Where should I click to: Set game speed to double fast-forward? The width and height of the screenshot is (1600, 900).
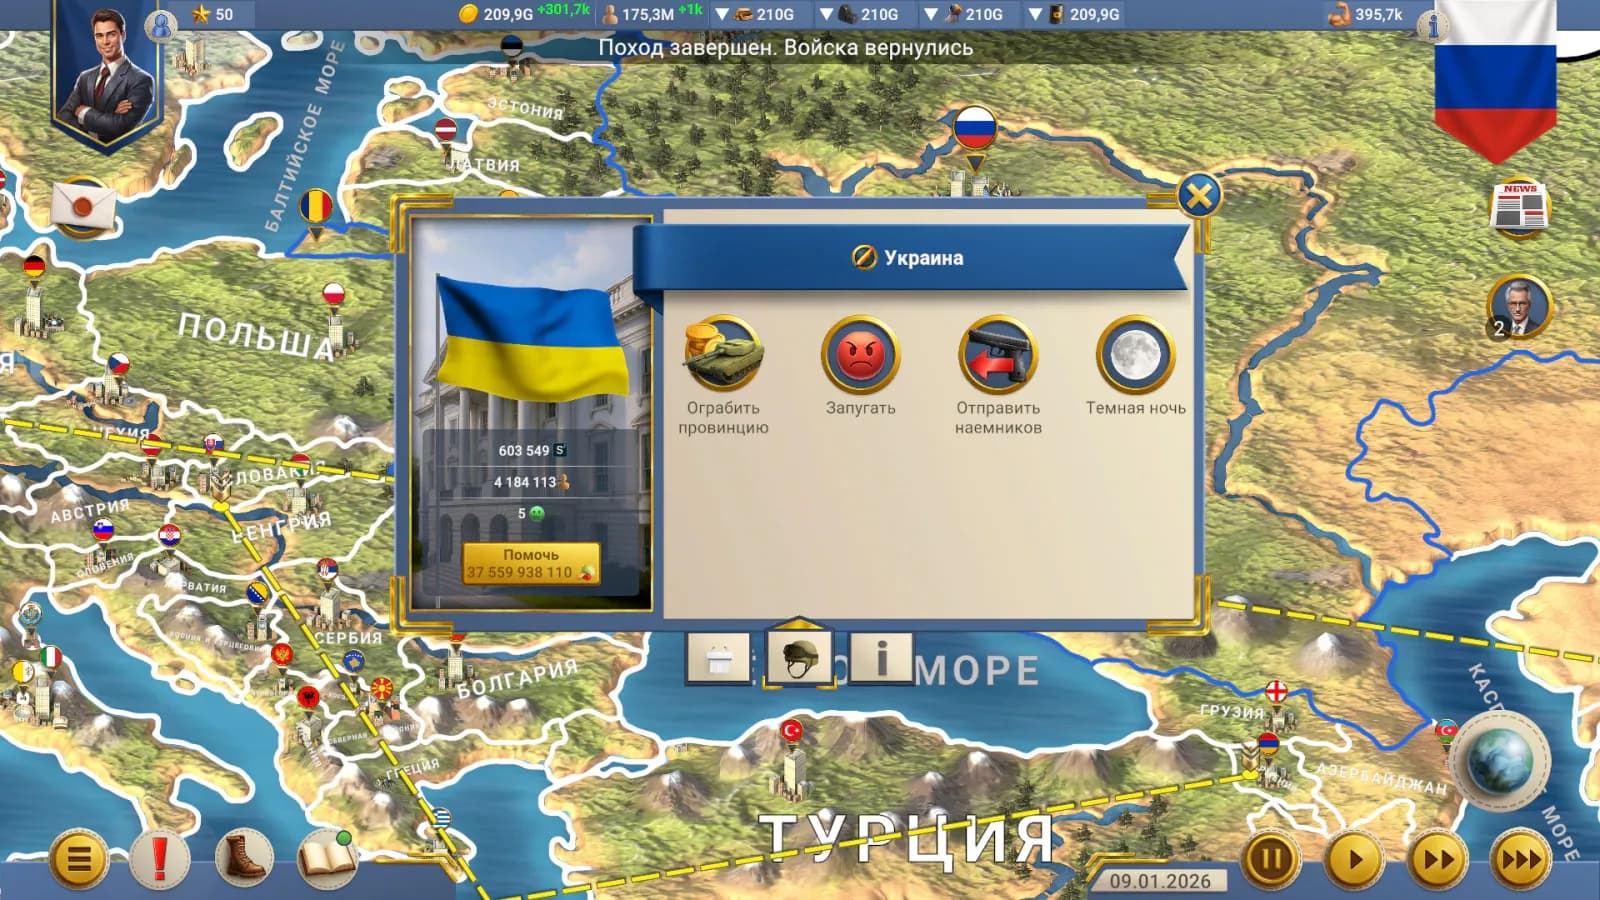[x=1437, y=859]
